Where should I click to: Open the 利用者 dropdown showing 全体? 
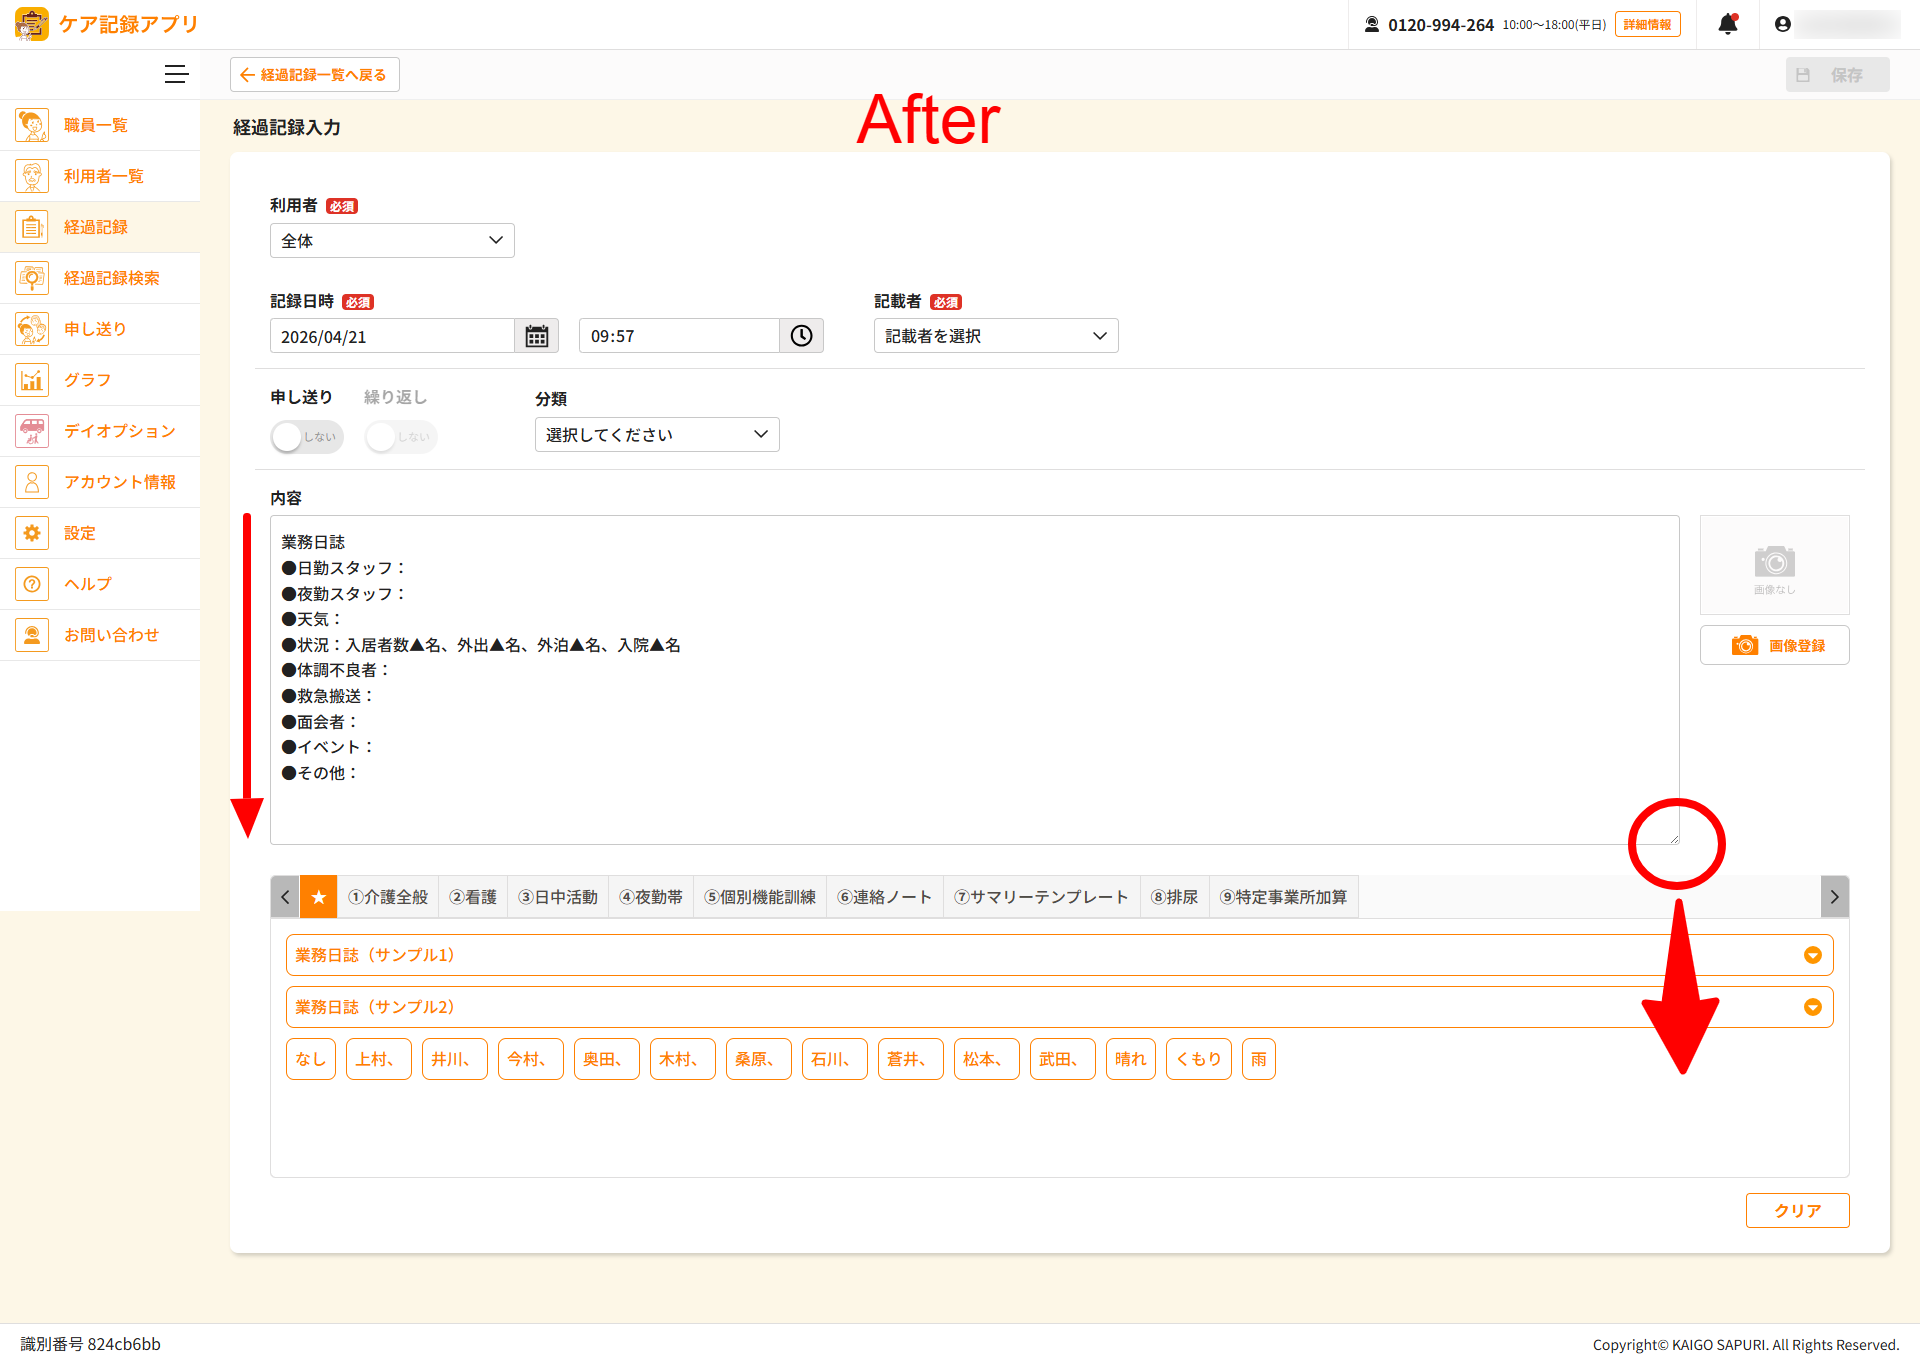pyautogui.click(x=392, y=241)
